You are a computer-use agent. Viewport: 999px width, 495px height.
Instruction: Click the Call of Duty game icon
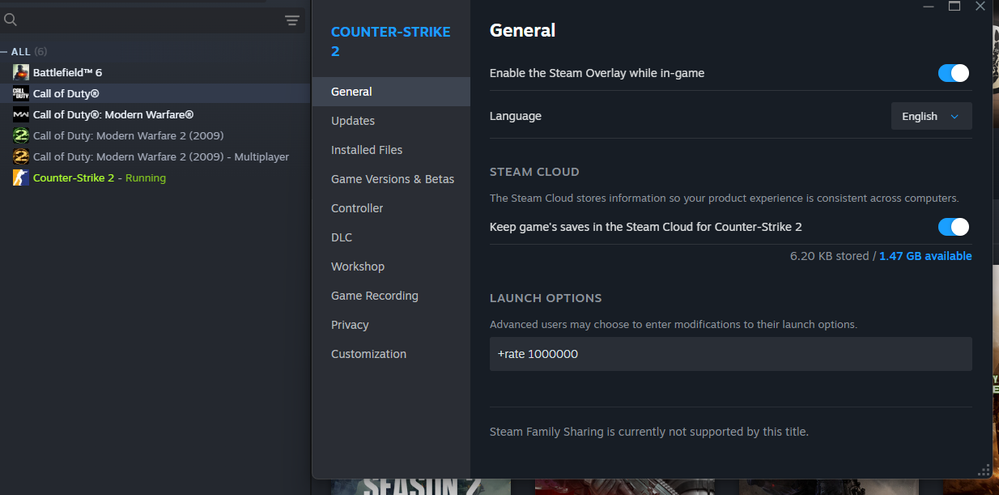click(x=21, y=94)
